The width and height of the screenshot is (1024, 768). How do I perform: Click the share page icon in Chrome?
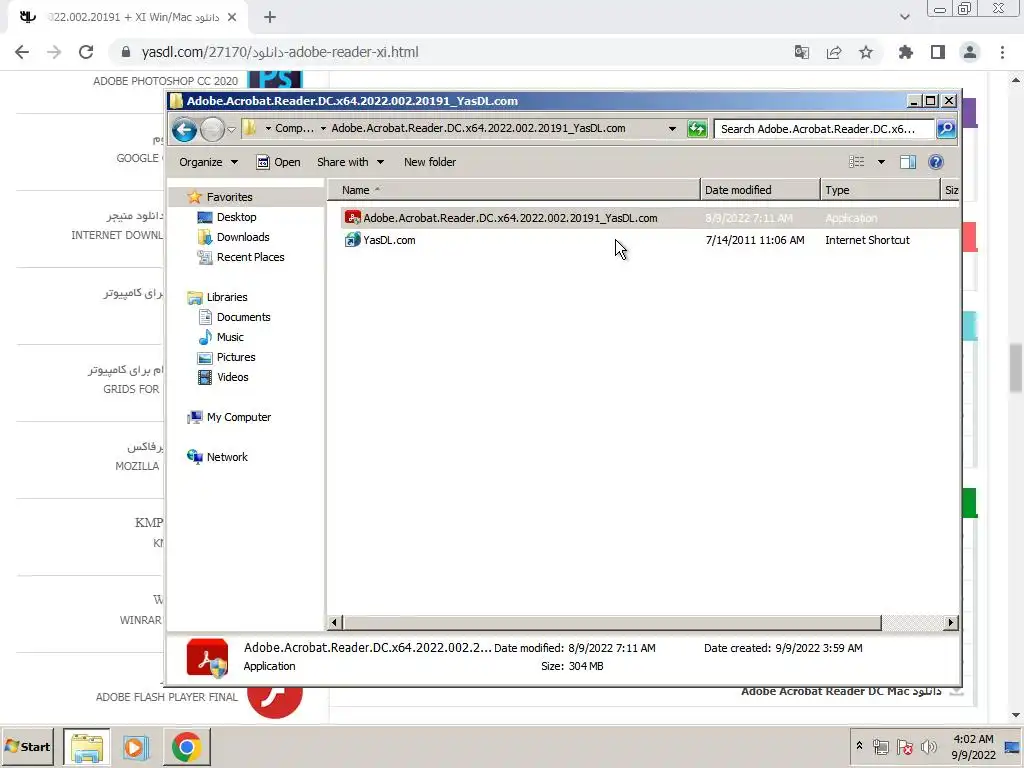click(x=834, y=52)
